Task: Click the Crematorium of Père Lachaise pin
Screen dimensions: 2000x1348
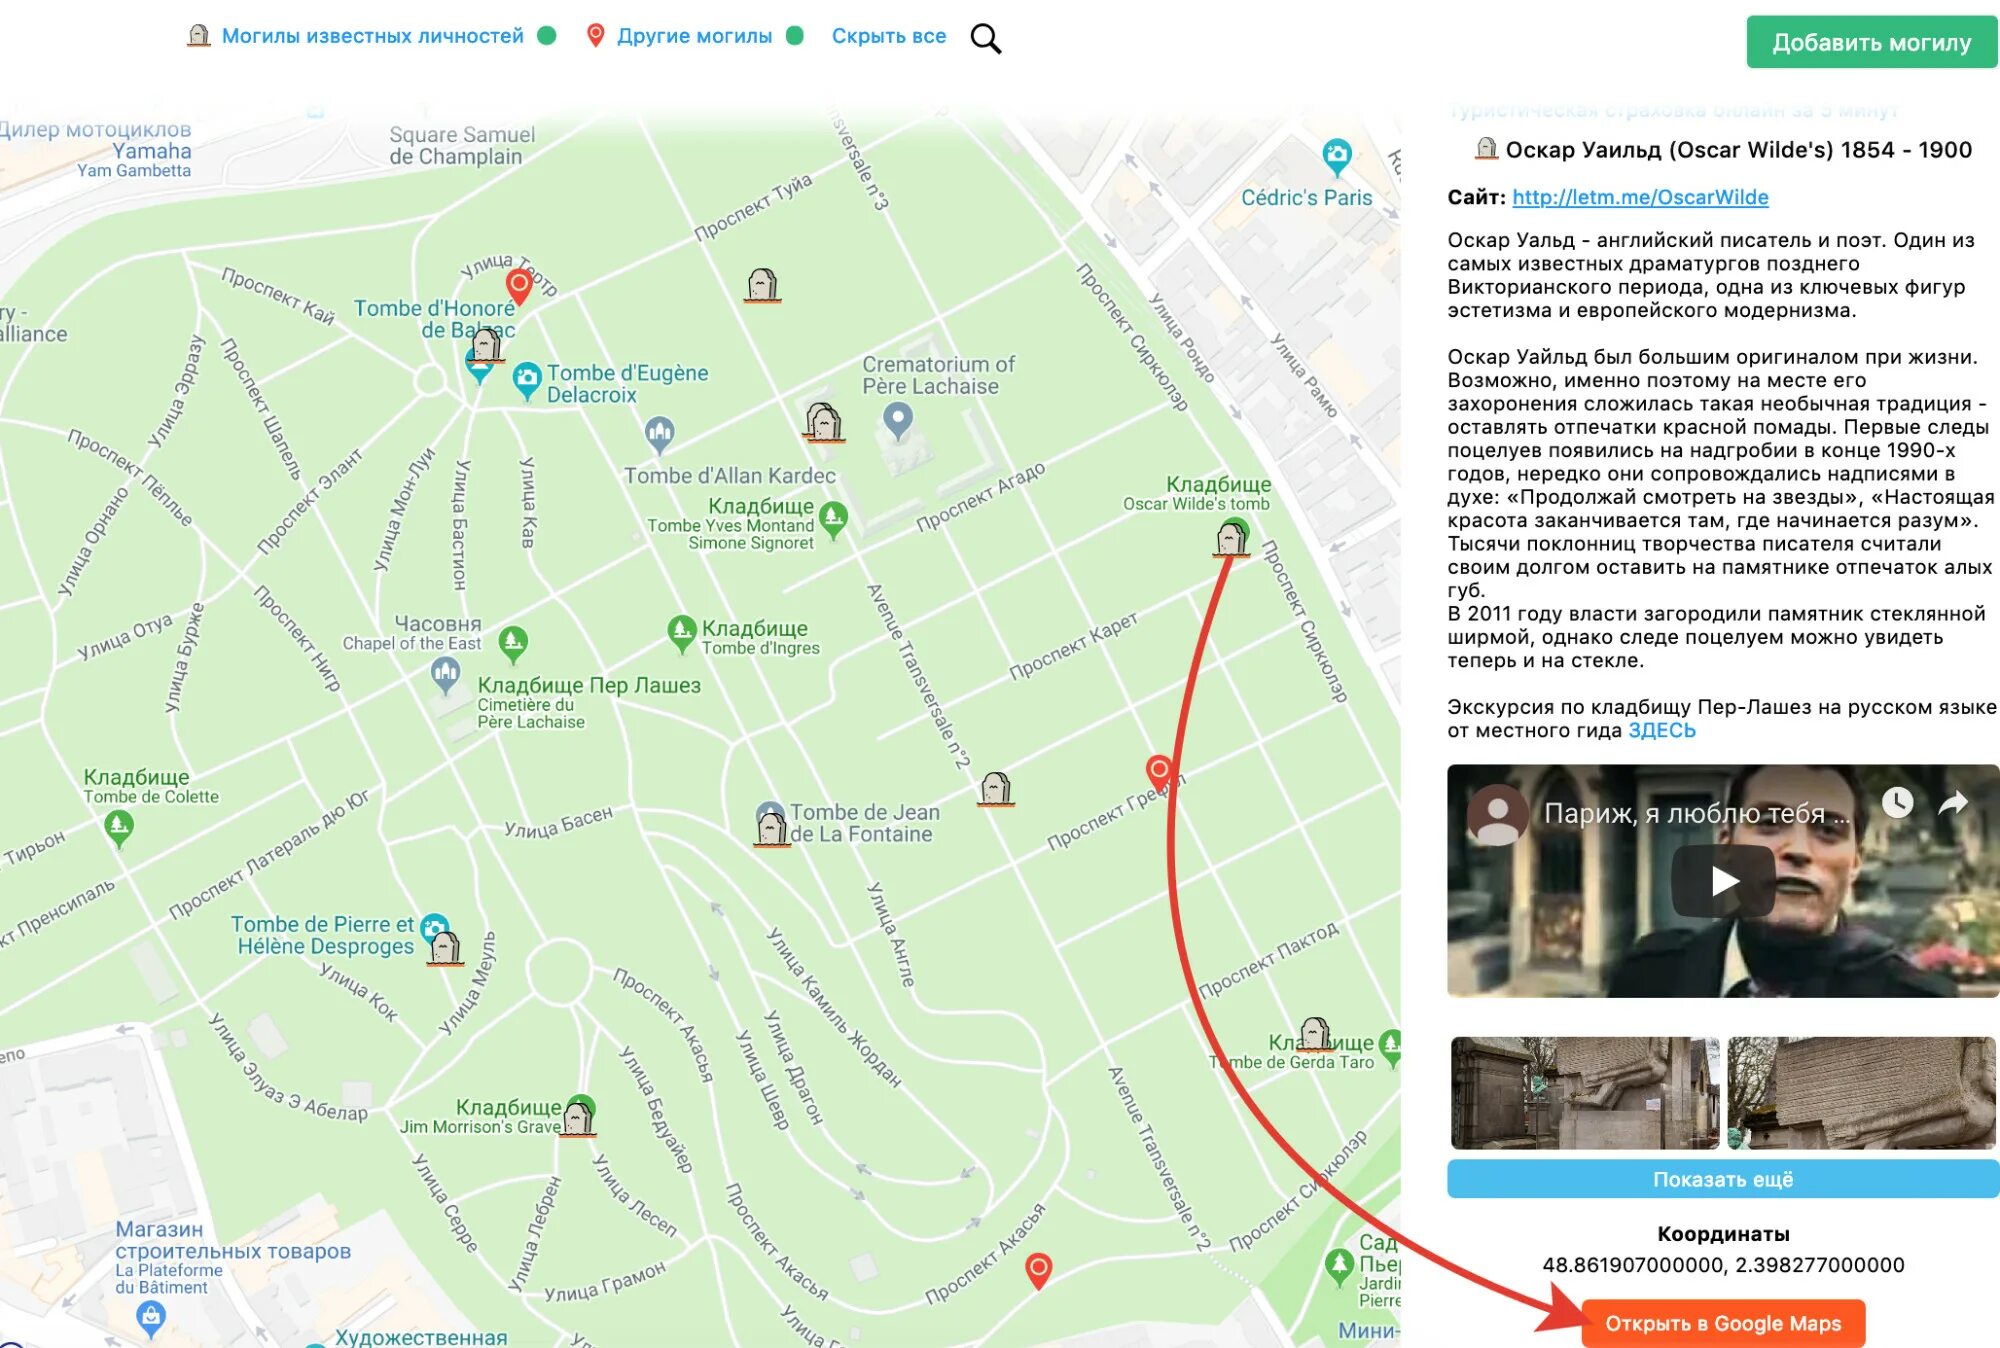Action: click(x=898, y=419)
